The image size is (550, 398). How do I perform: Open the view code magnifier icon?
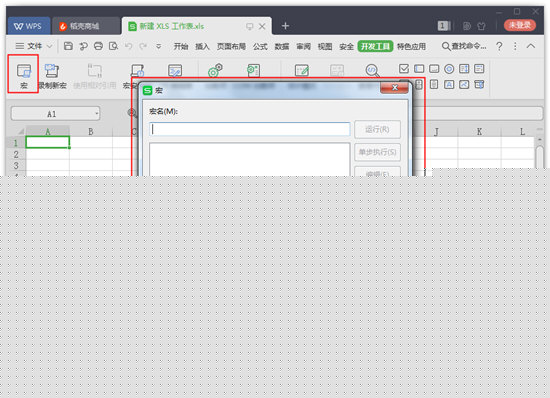(x=372, y=70)
